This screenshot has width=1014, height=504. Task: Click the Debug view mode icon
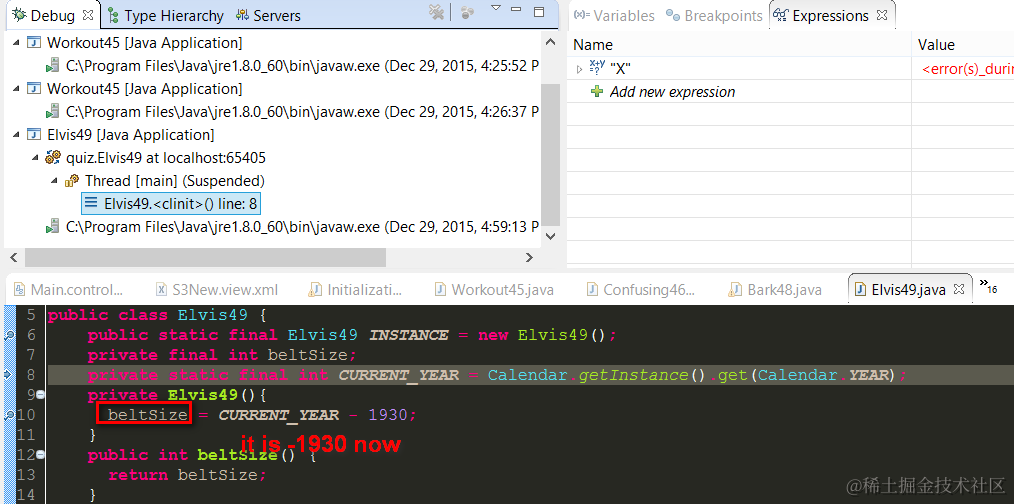point(468,12)
